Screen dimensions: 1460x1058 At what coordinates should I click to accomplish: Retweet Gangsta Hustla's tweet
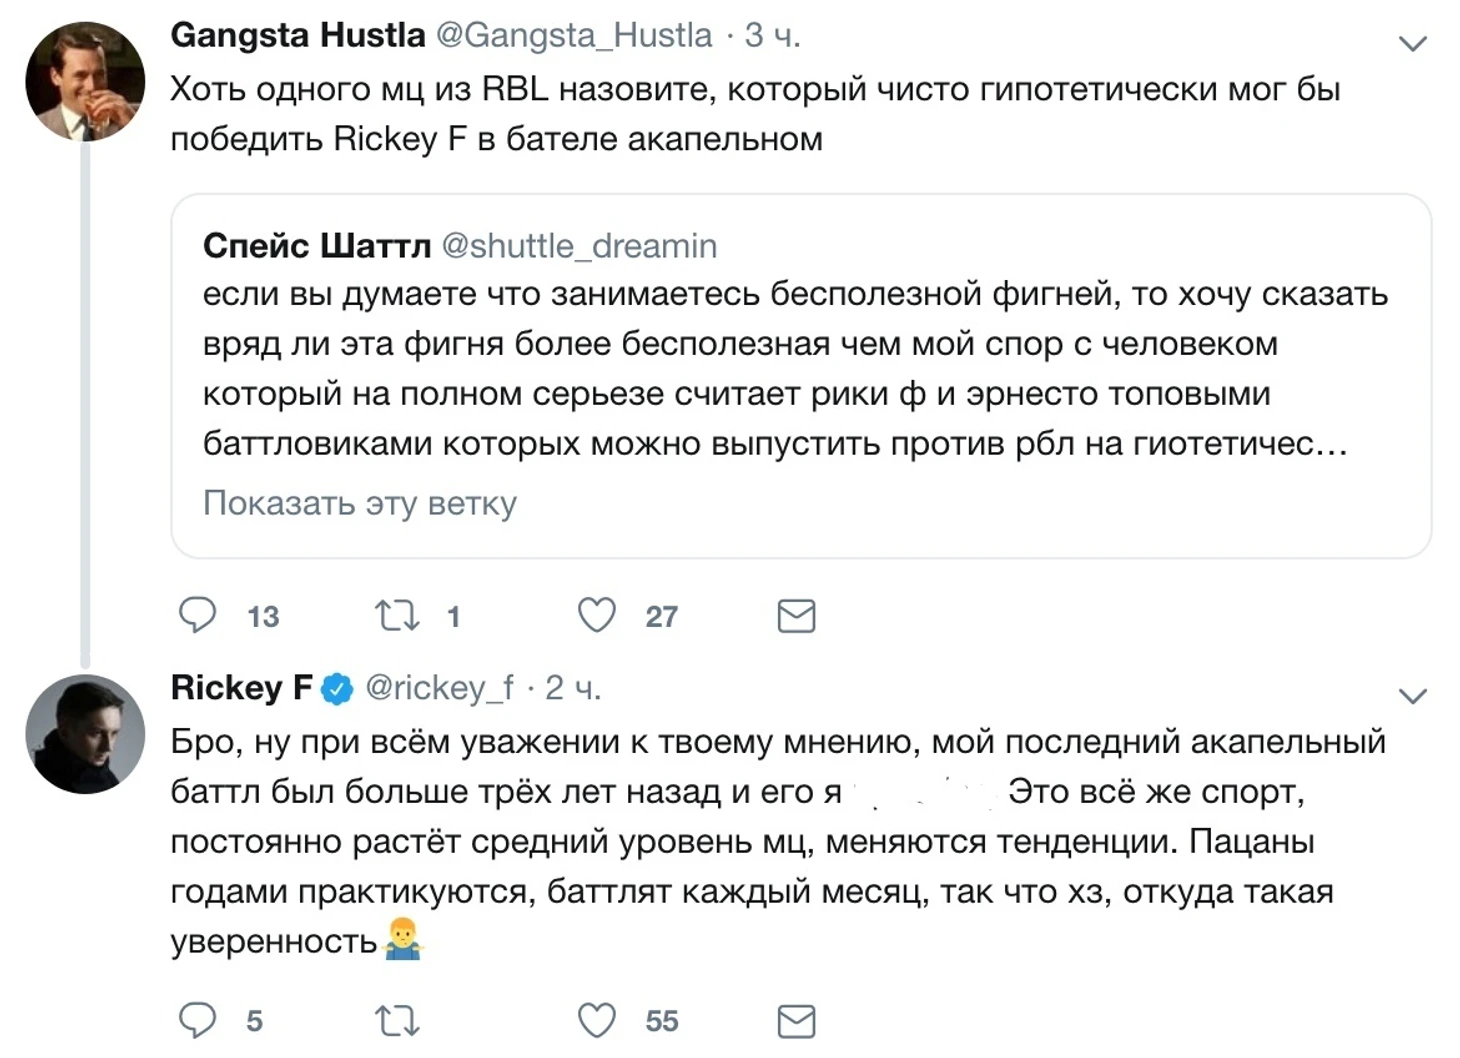(x=397, y=615)
